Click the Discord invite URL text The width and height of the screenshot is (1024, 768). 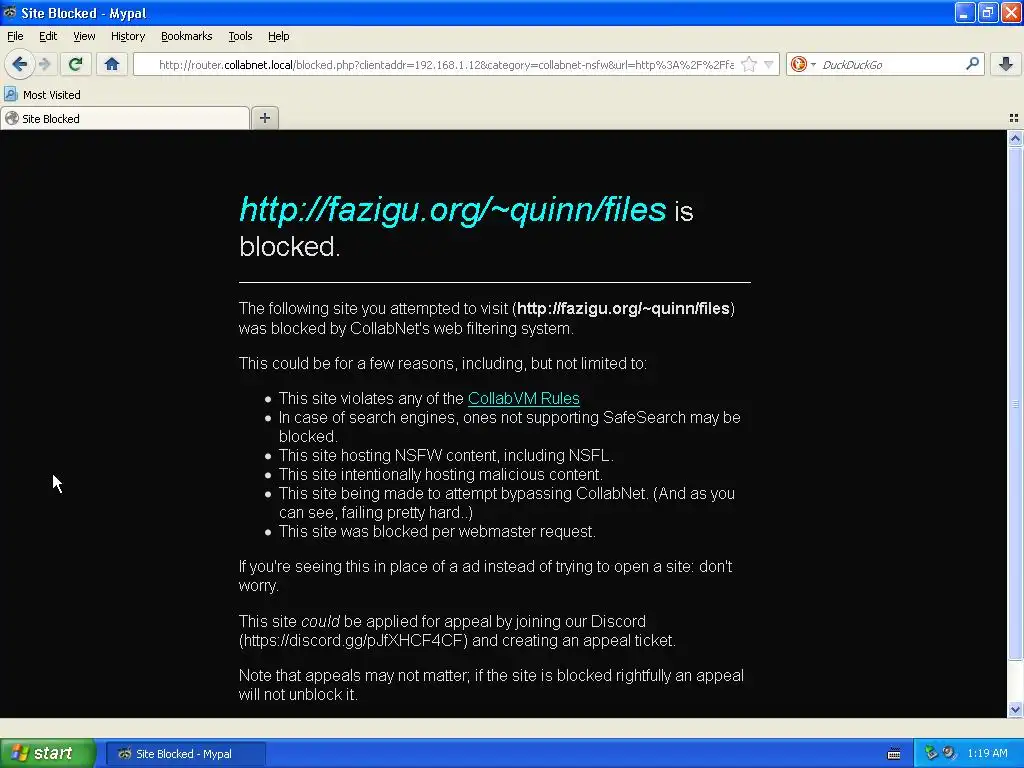353,641
